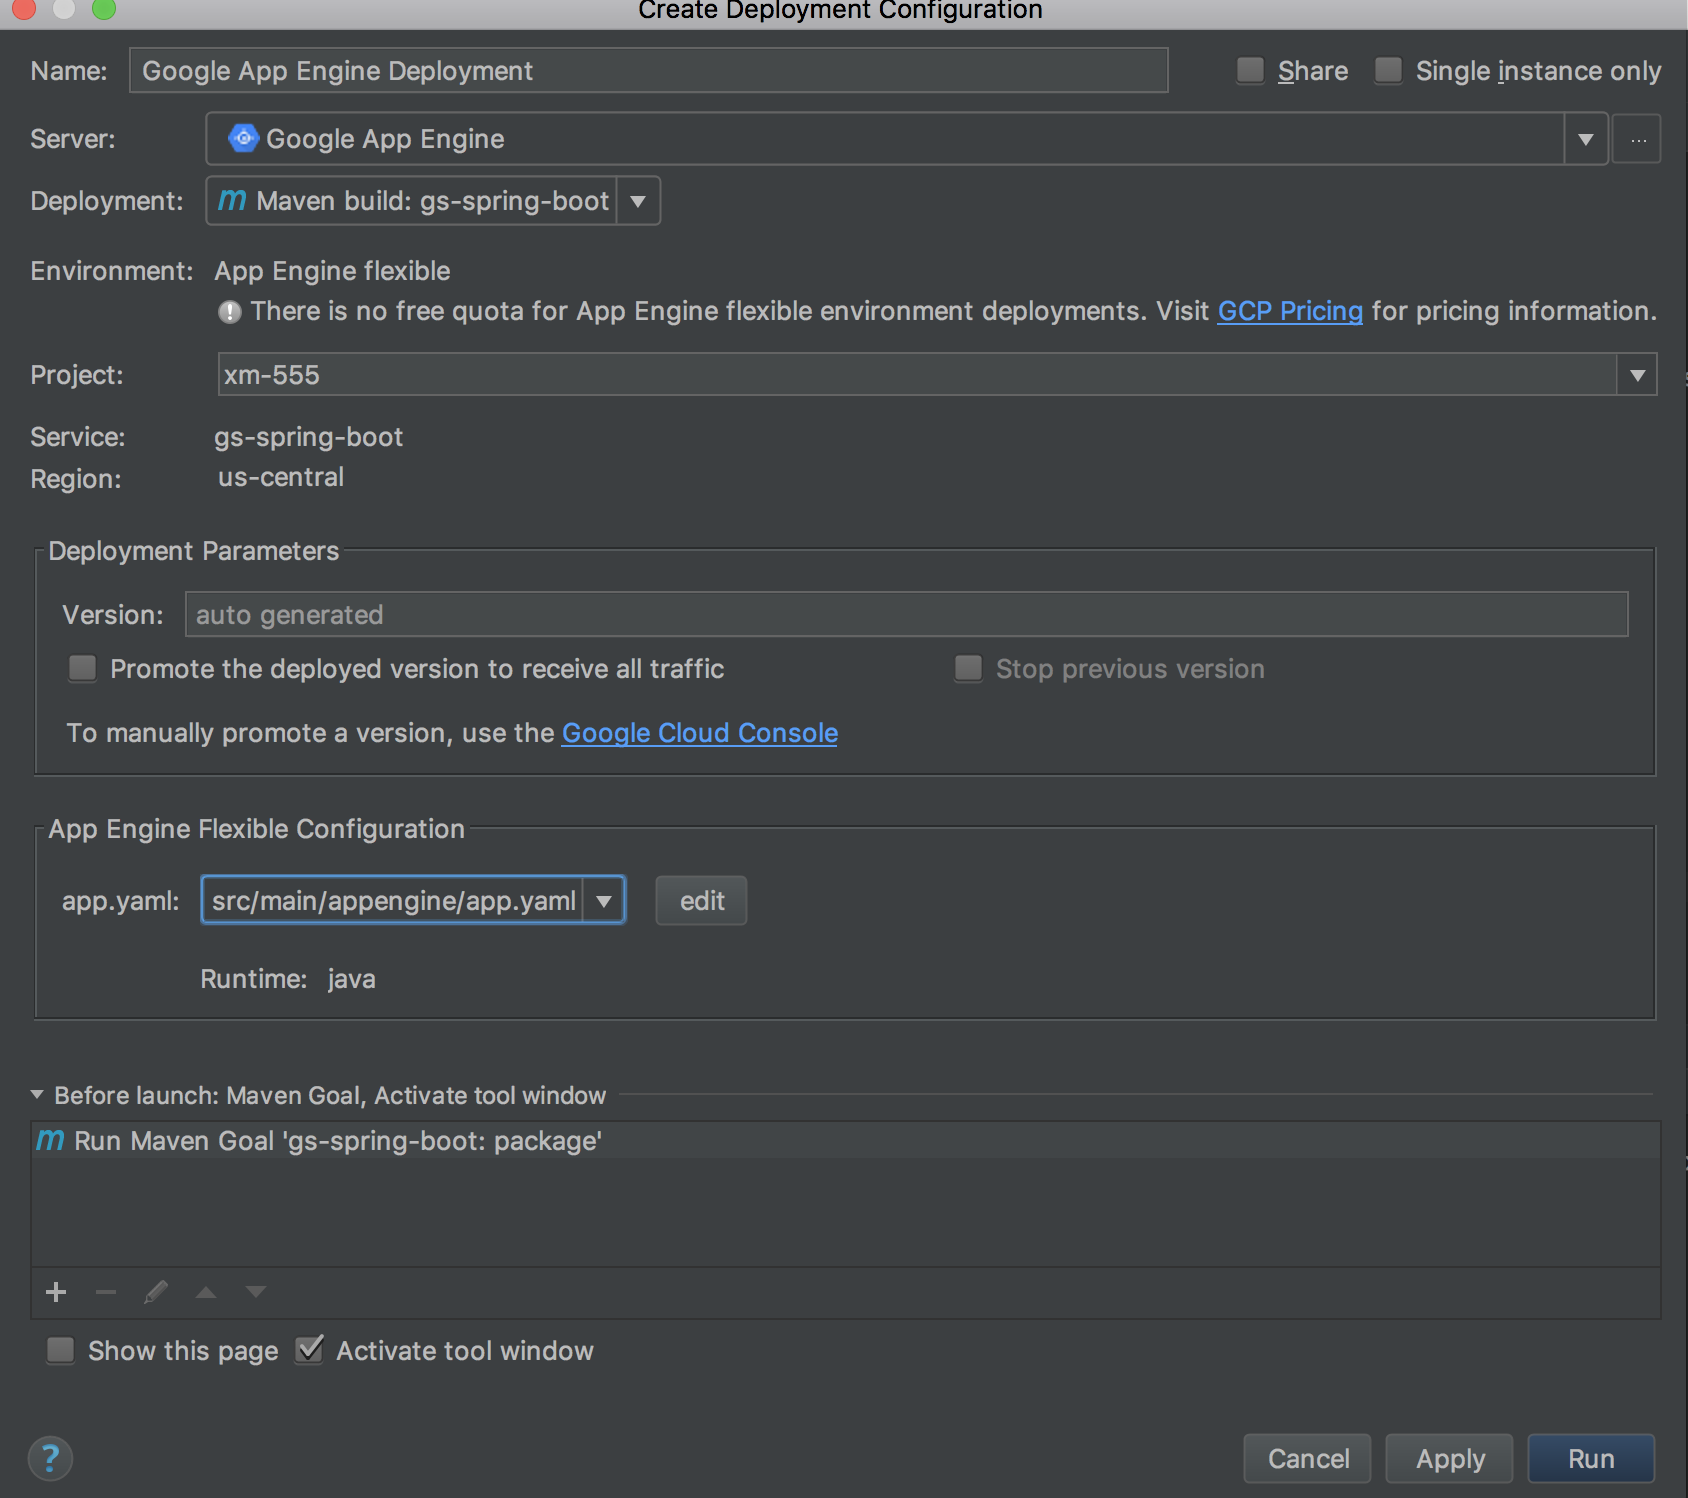This screenshot has height=1498, width=1688.
Task: Check Promote the deployed version option
Action: coord(82,668)
